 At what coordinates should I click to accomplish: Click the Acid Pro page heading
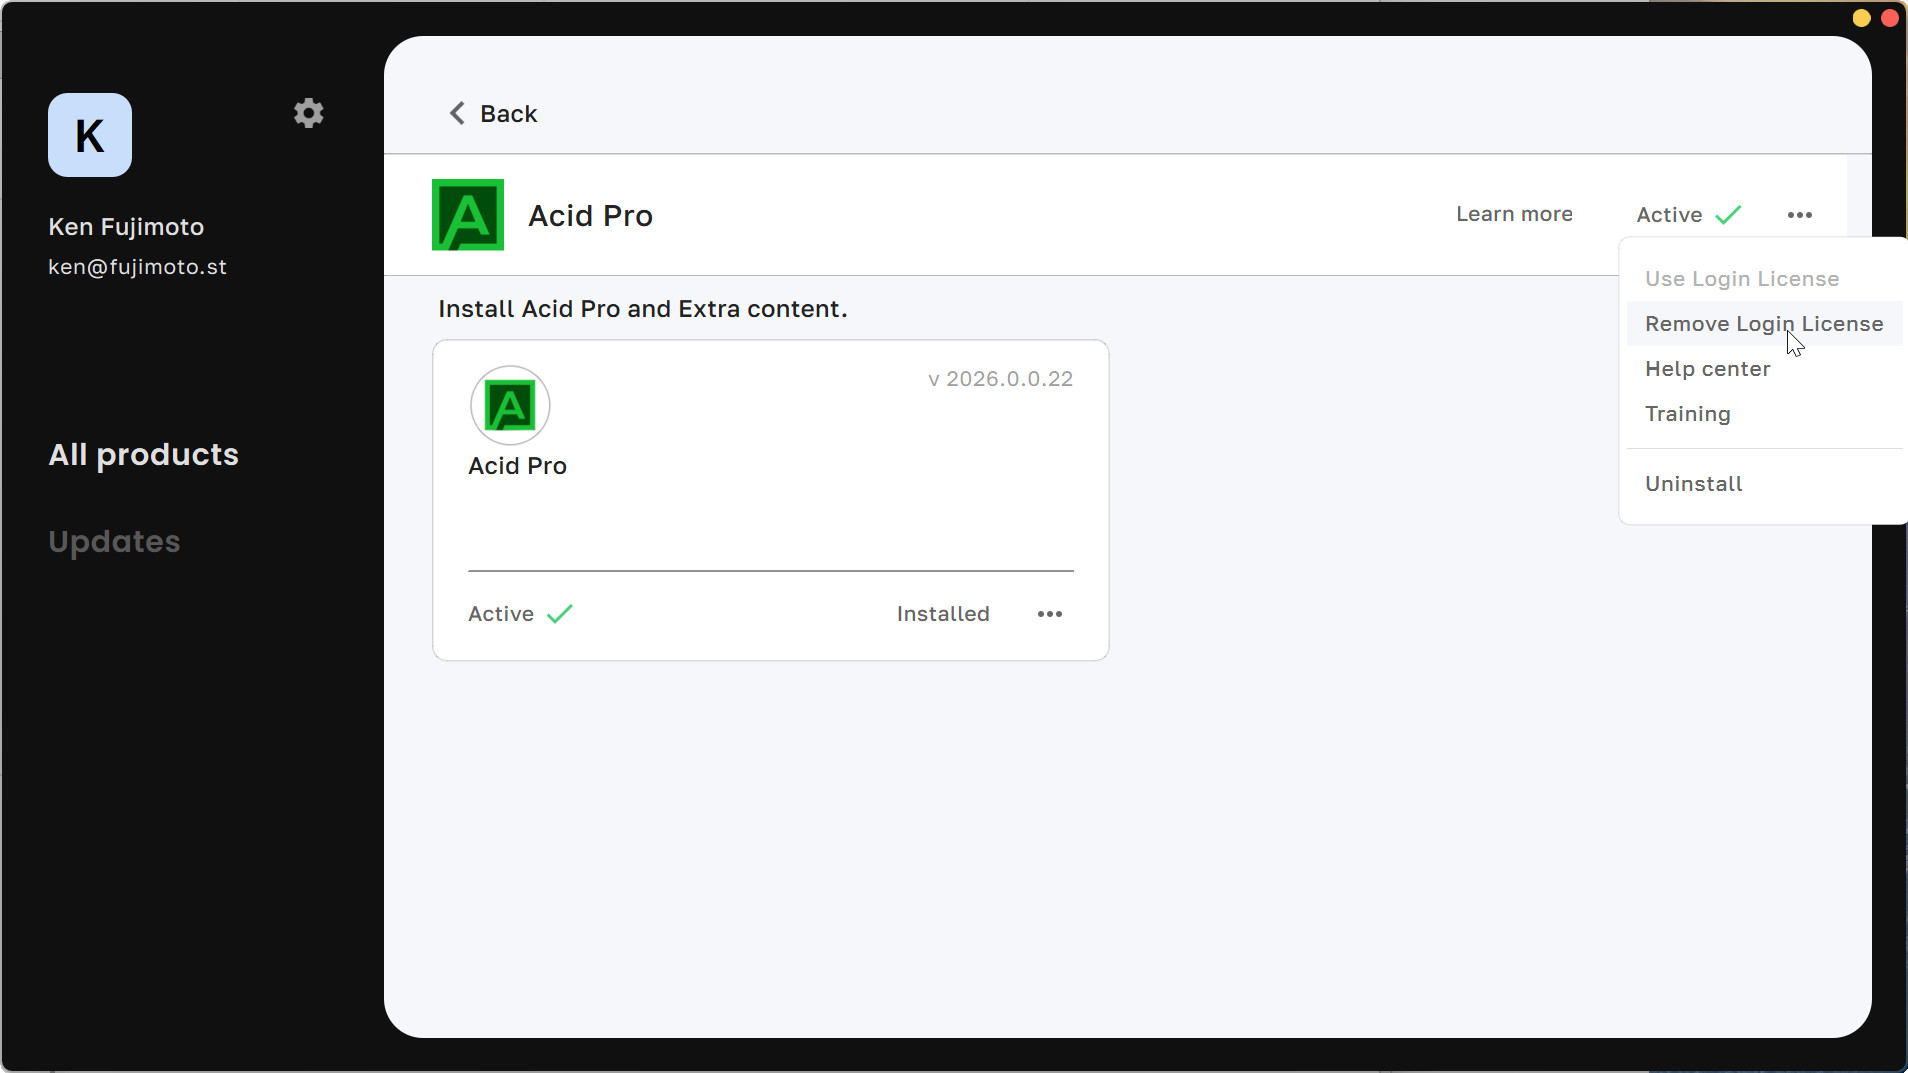pyautogui.click(x=590, y=216)
